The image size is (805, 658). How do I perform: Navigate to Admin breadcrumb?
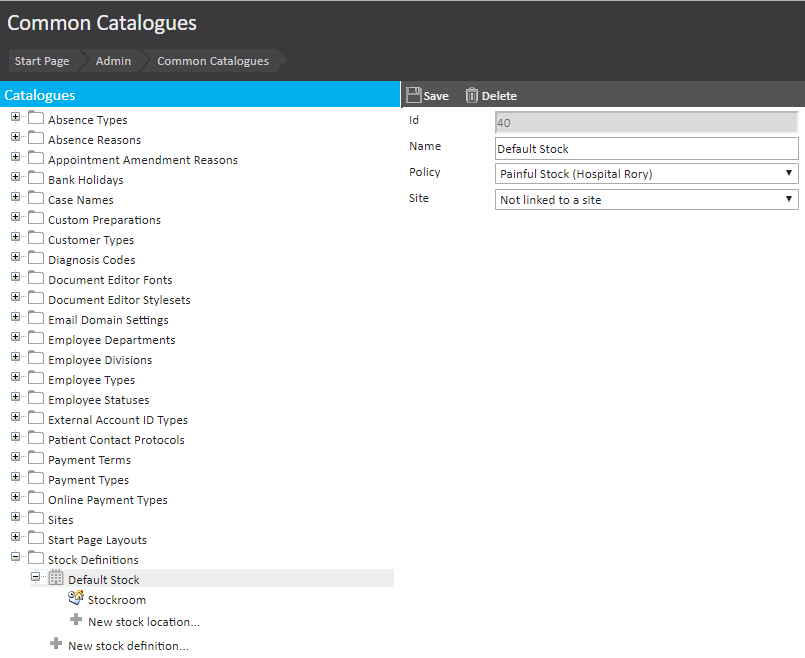coord(113,61)
